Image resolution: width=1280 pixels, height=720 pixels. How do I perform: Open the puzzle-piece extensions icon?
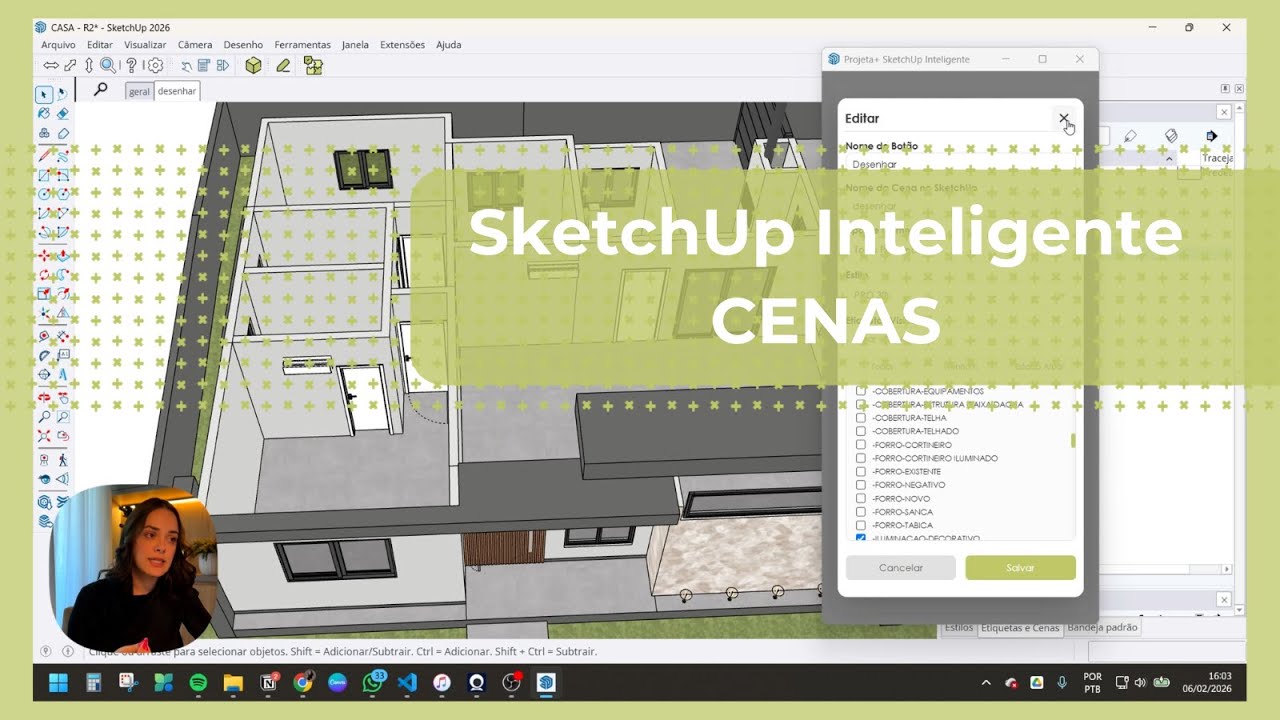(x=314, y=66)
